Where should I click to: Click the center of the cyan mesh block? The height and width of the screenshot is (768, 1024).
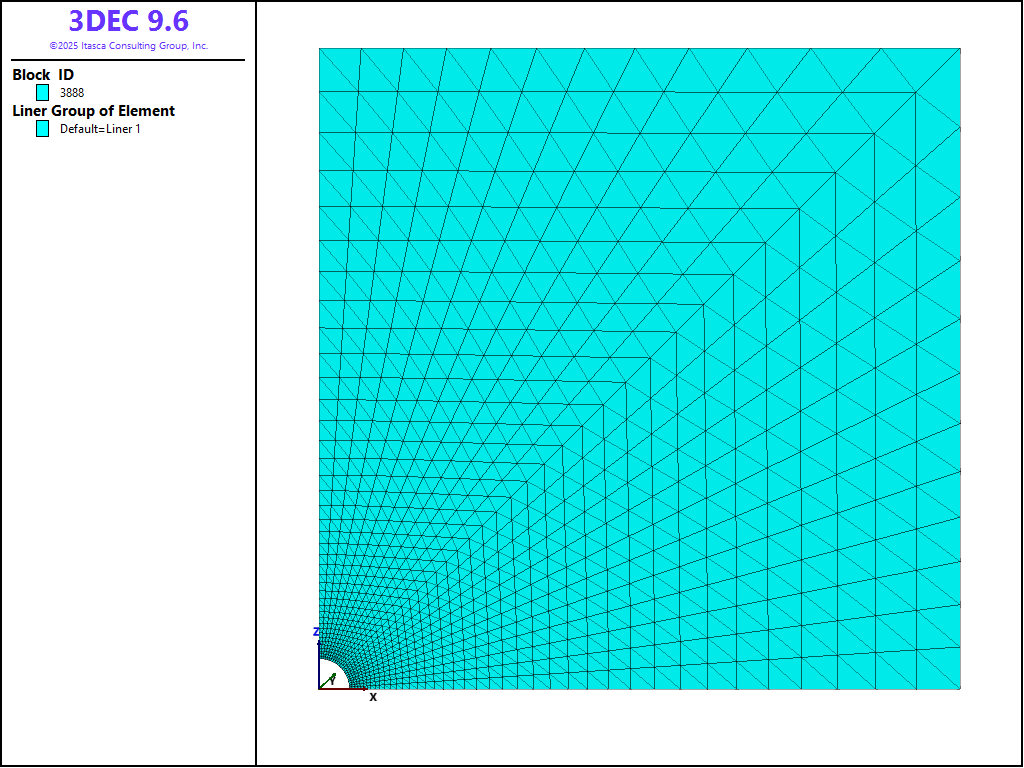click(x=640, y=368)
